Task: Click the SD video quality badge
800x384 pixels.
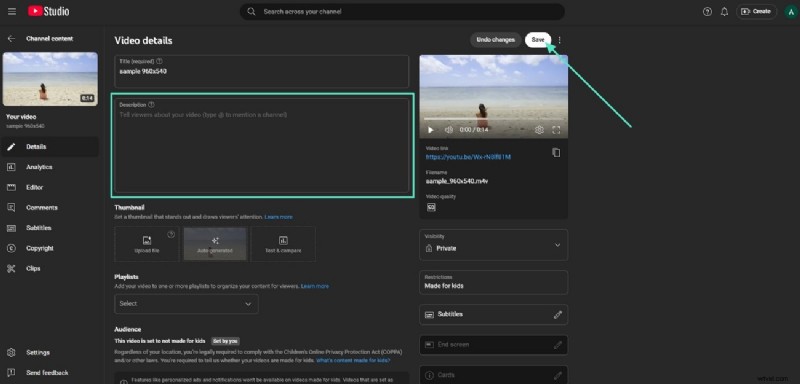Action: (x=431, y=208)
